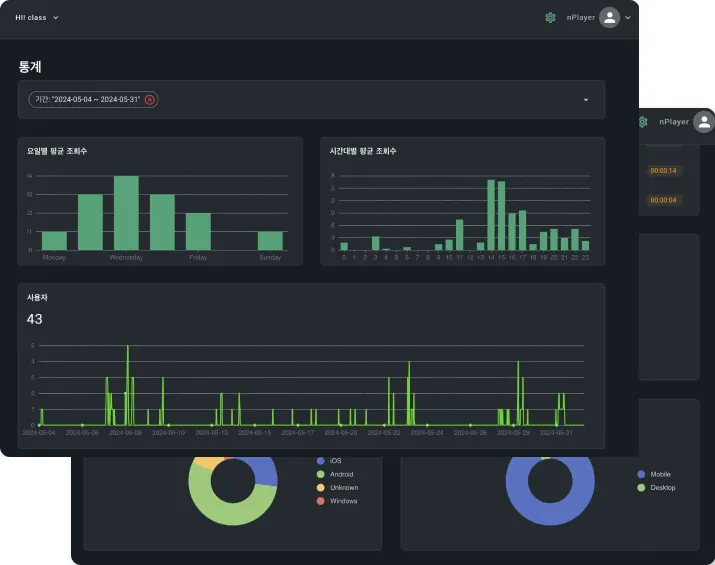Click the 2024-05-08 peak in users chart
Viewport: 715px width, 565px height.
tap(128, 347)
